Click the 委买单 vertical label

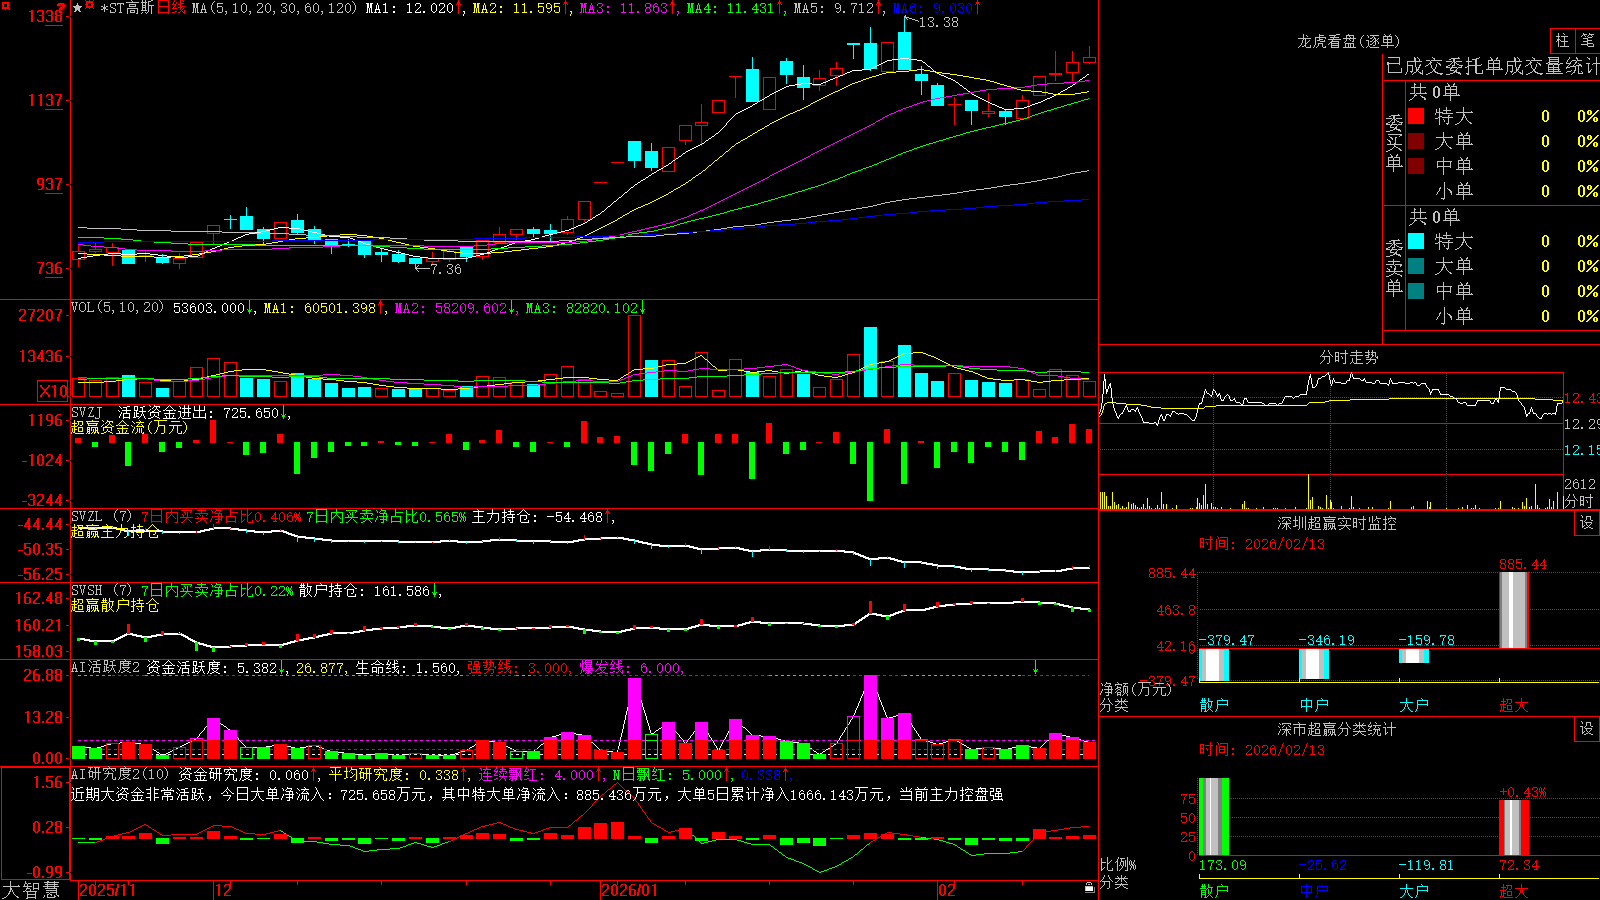pos(1394,142)
